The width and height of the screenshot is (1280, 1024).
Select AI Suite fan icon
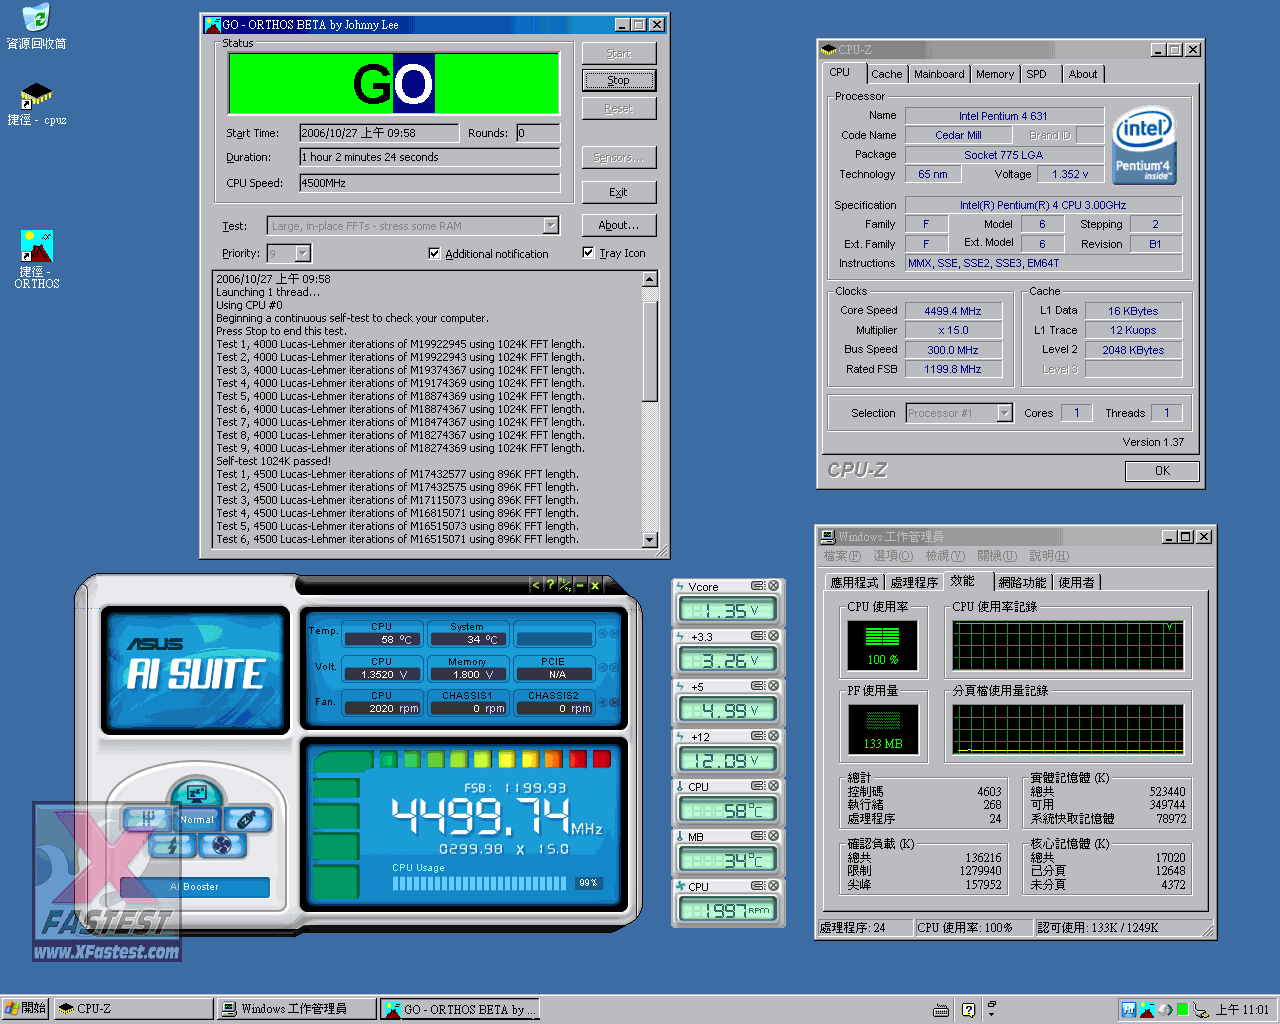222,846
